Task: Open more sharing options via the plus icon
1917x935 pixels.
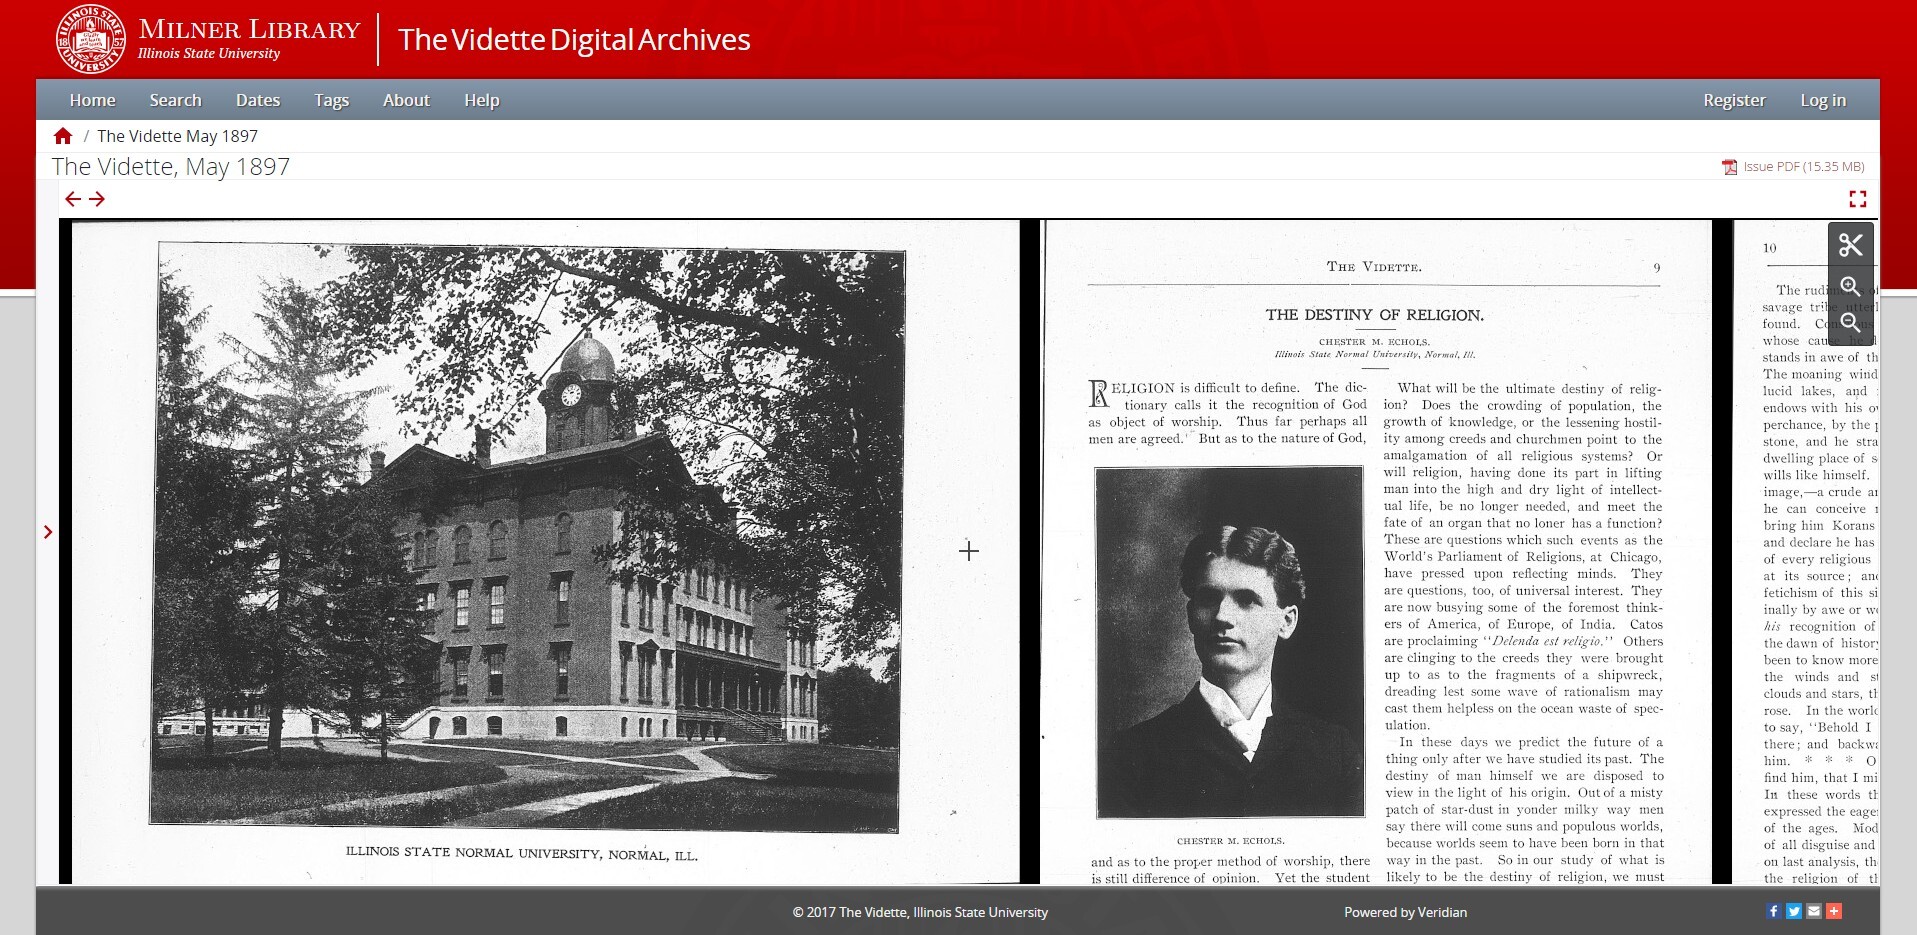Action: pyautogui.click(x=1835, y=911)
